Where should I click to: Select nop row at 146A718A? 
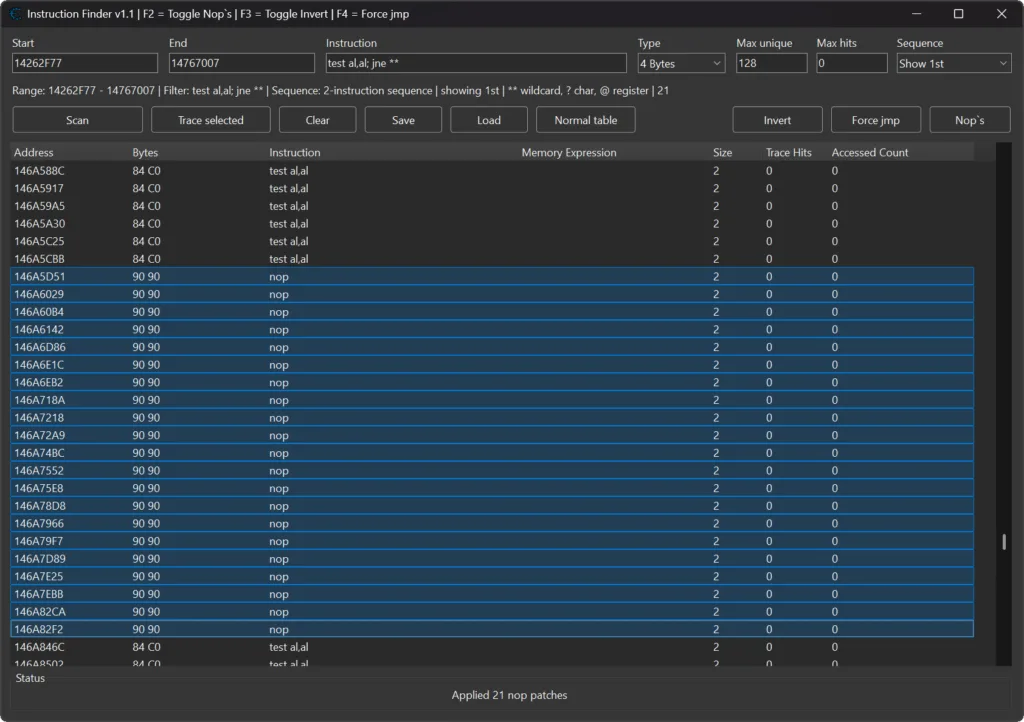tap(492, 400)
